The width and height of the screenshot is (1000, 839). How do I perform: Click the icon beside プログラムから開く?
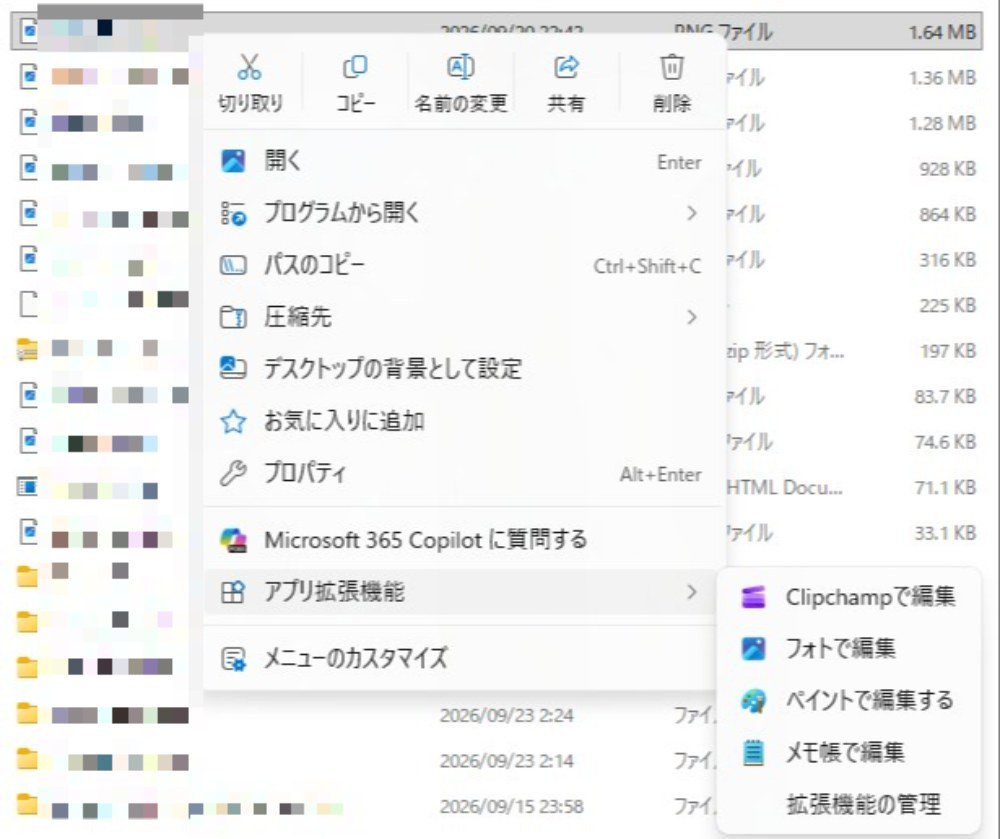tap(233, 213)
